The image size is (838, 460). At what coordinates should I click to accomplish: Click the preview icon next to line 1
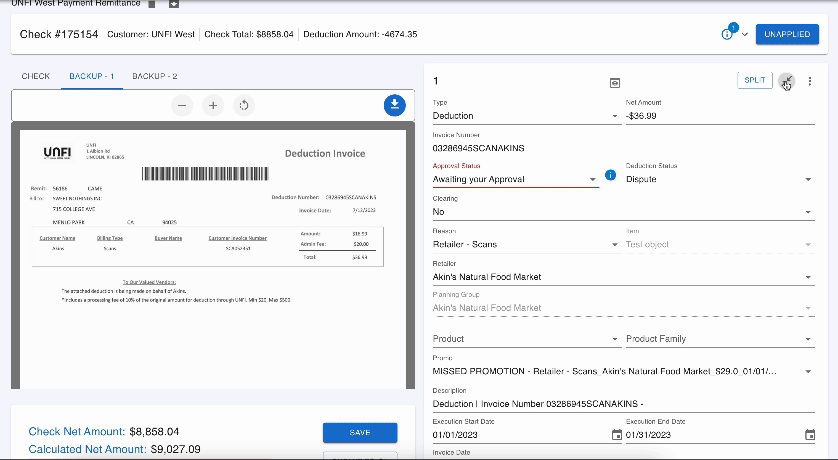tap(615, 83)
